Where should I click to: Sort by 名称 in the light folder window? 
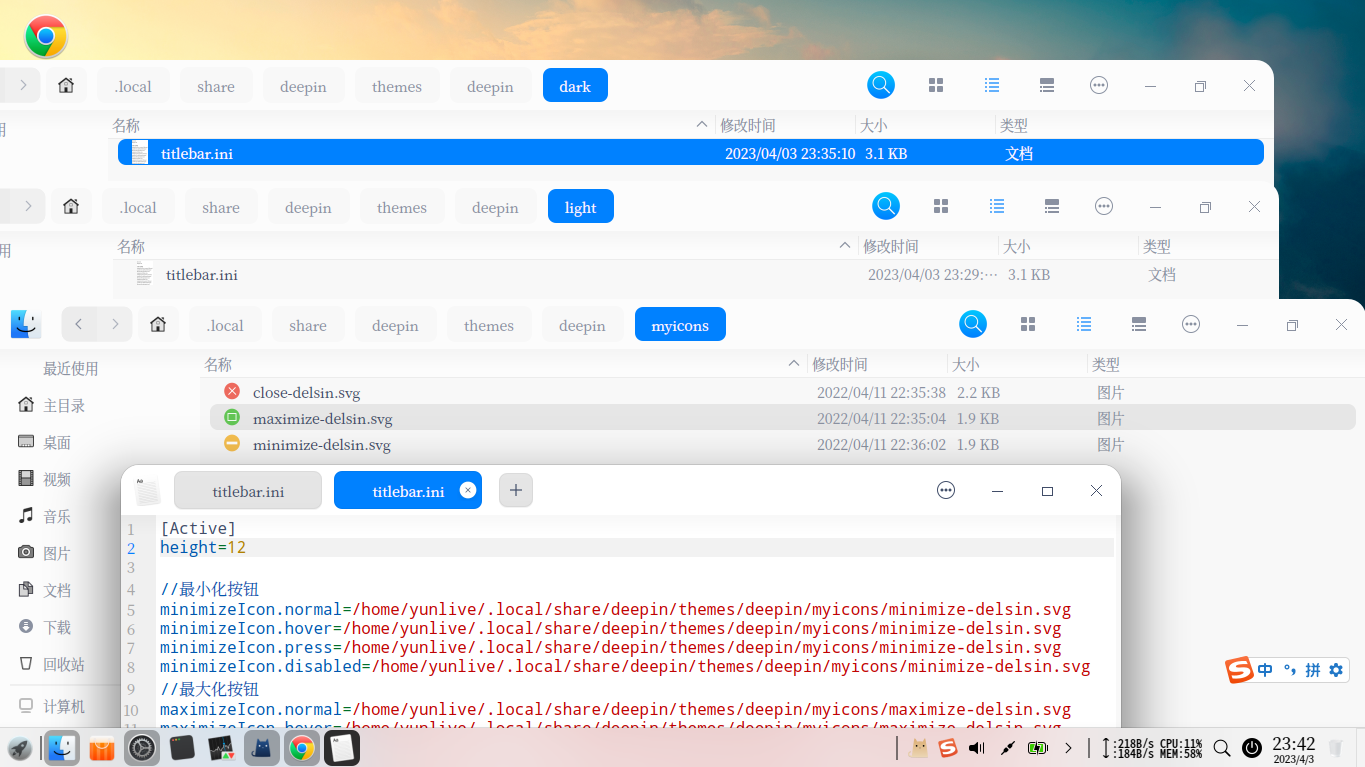click(x=131, y=247)
